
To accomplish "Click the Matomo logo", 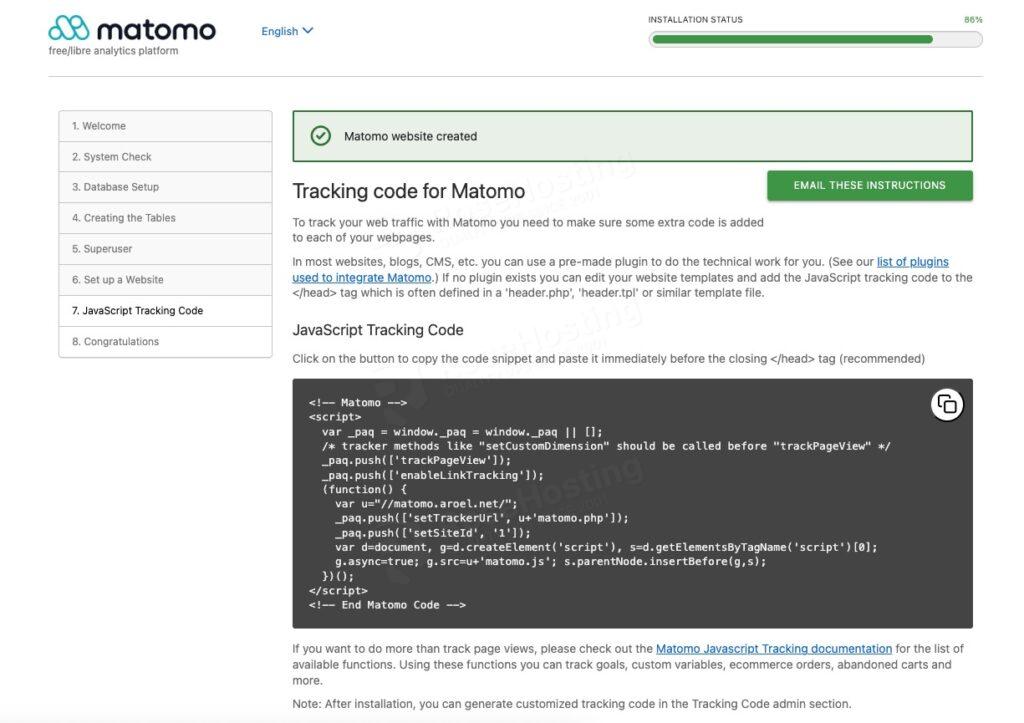I will coord(132,29).
